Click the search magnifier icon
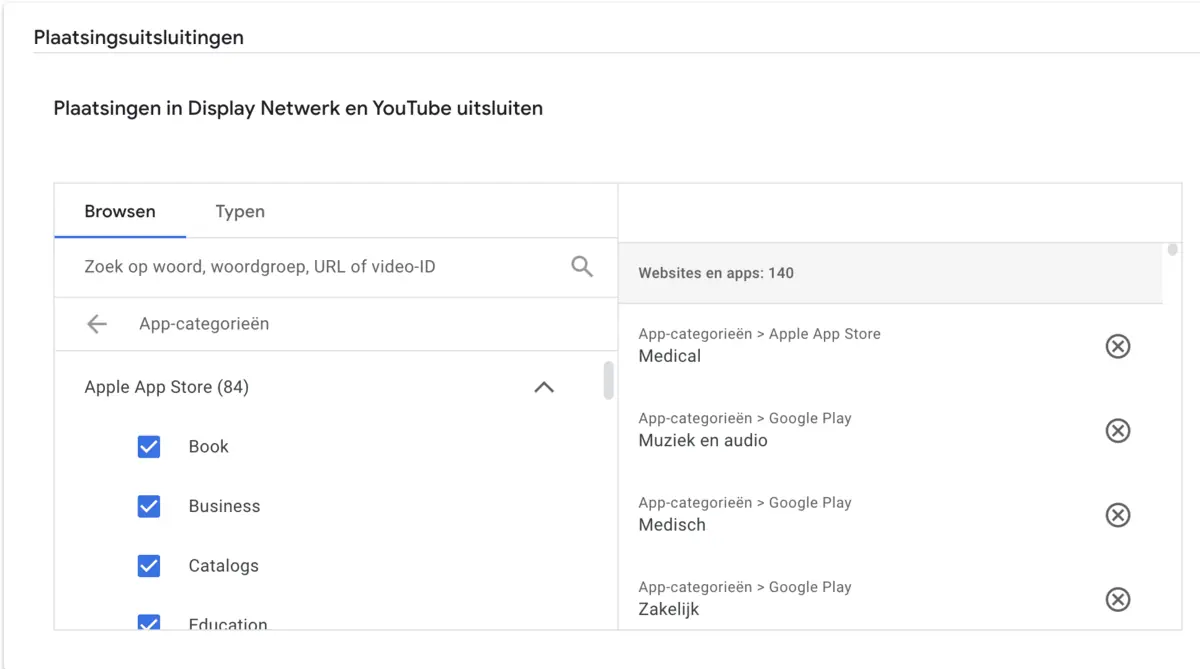Screen dimensions: 1200x669 (x=582, y=267)
